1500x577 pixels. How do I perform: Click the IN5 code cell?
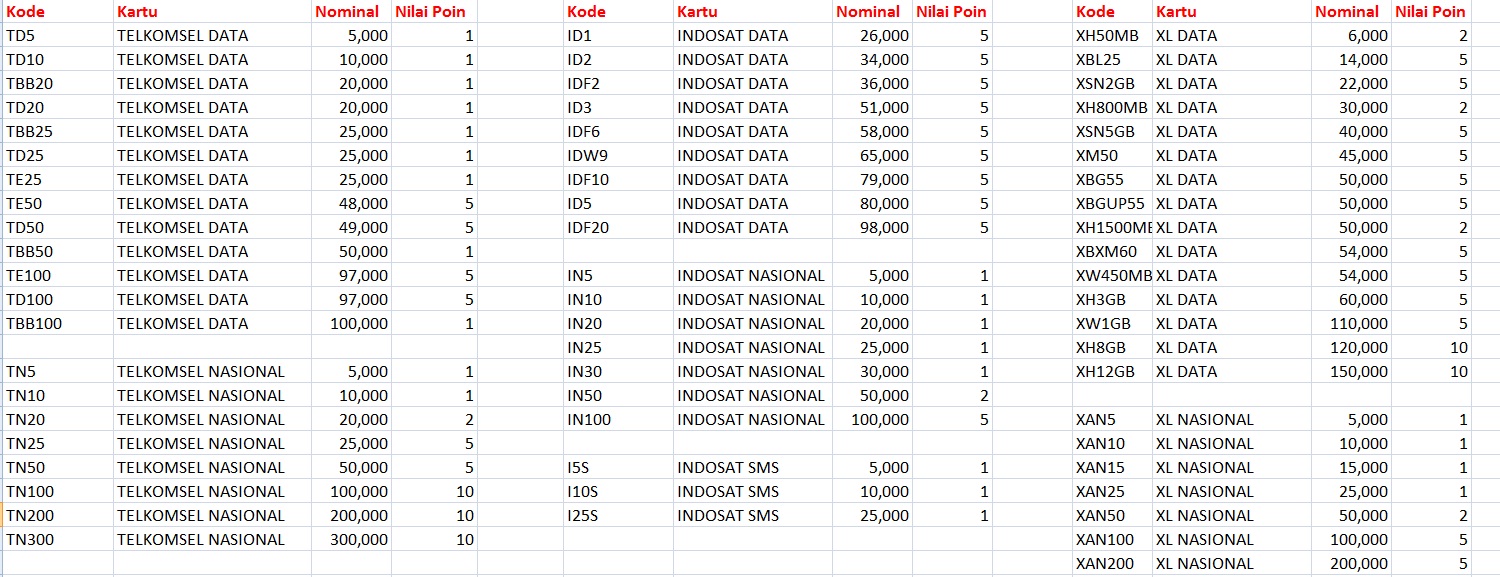point(618,275)
